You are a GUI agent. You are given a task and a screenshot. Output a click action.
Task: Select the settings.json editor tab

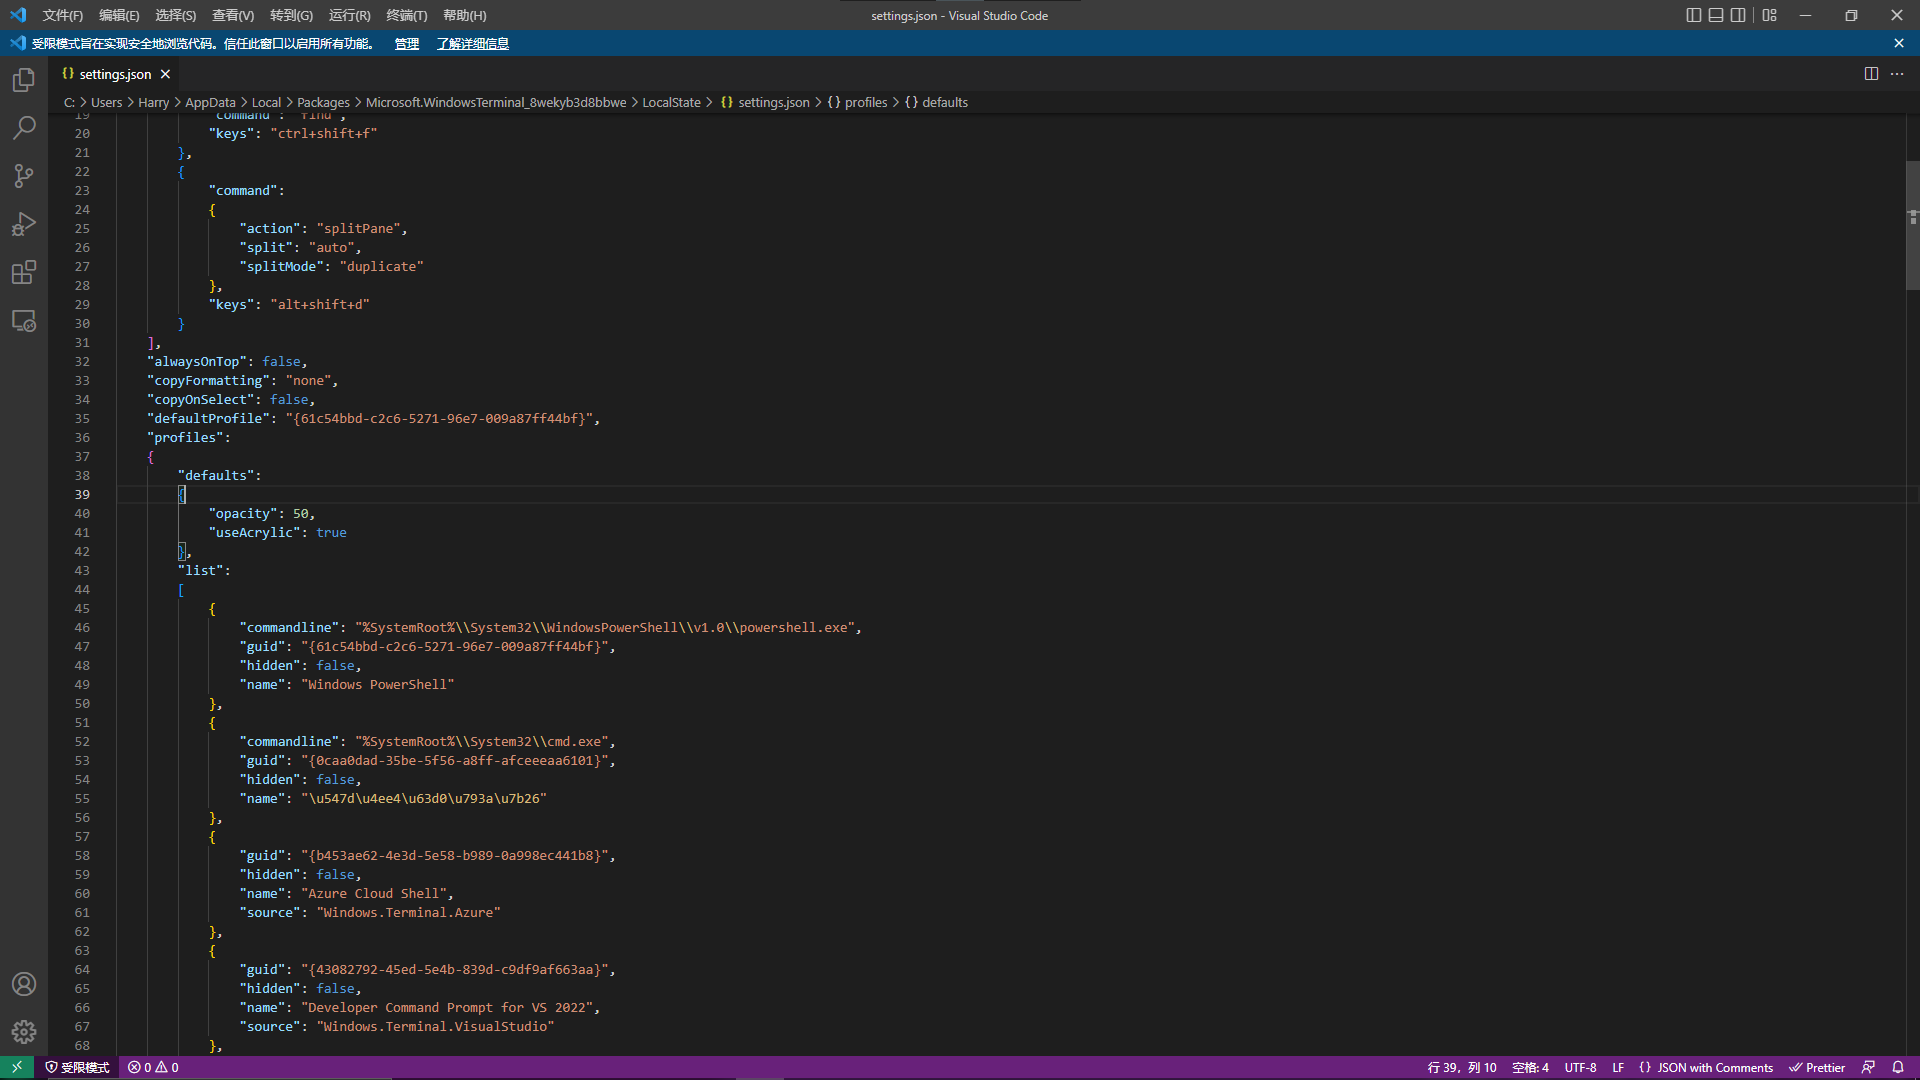pos(114,74)
